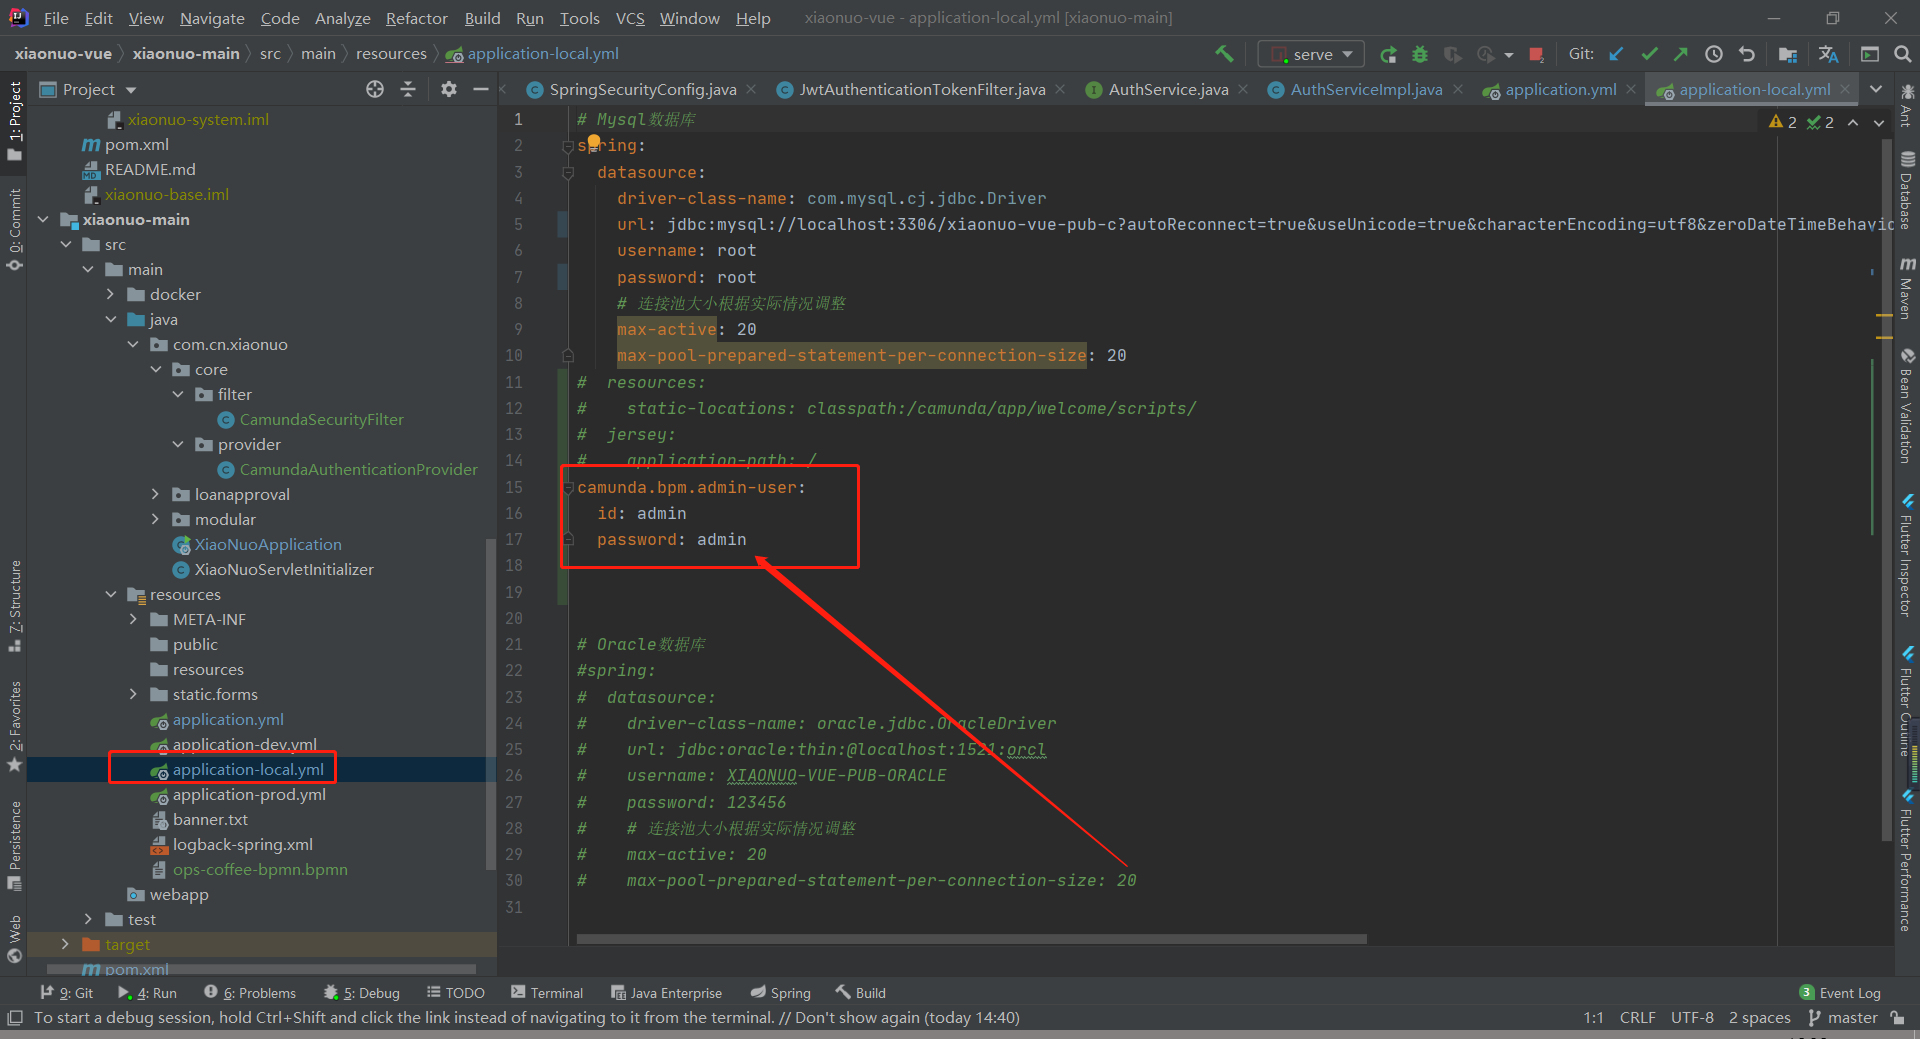The height and width of the screenshot is (1039, 1920).
Task: Commit changes via the green checkmark
Action: [1650, 53]
